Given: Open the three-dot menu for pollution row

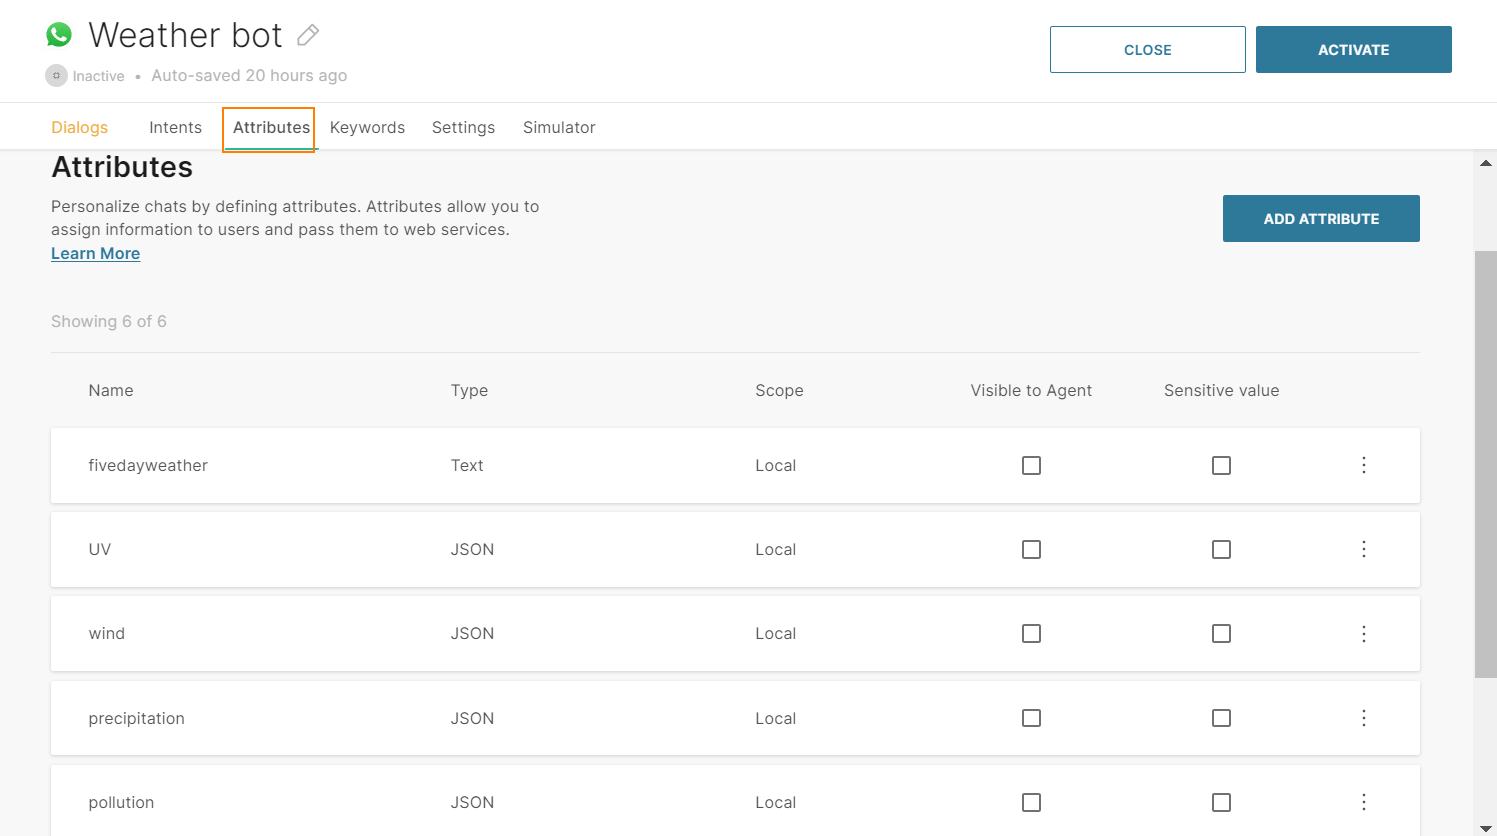Looking at the screenshot, I should coord(1363,802).
